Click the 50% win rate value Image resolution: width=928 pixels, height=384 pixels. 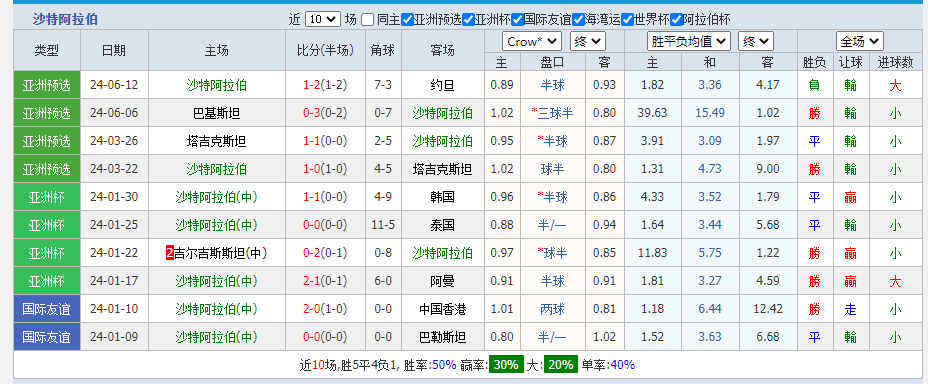coord(444,365)
